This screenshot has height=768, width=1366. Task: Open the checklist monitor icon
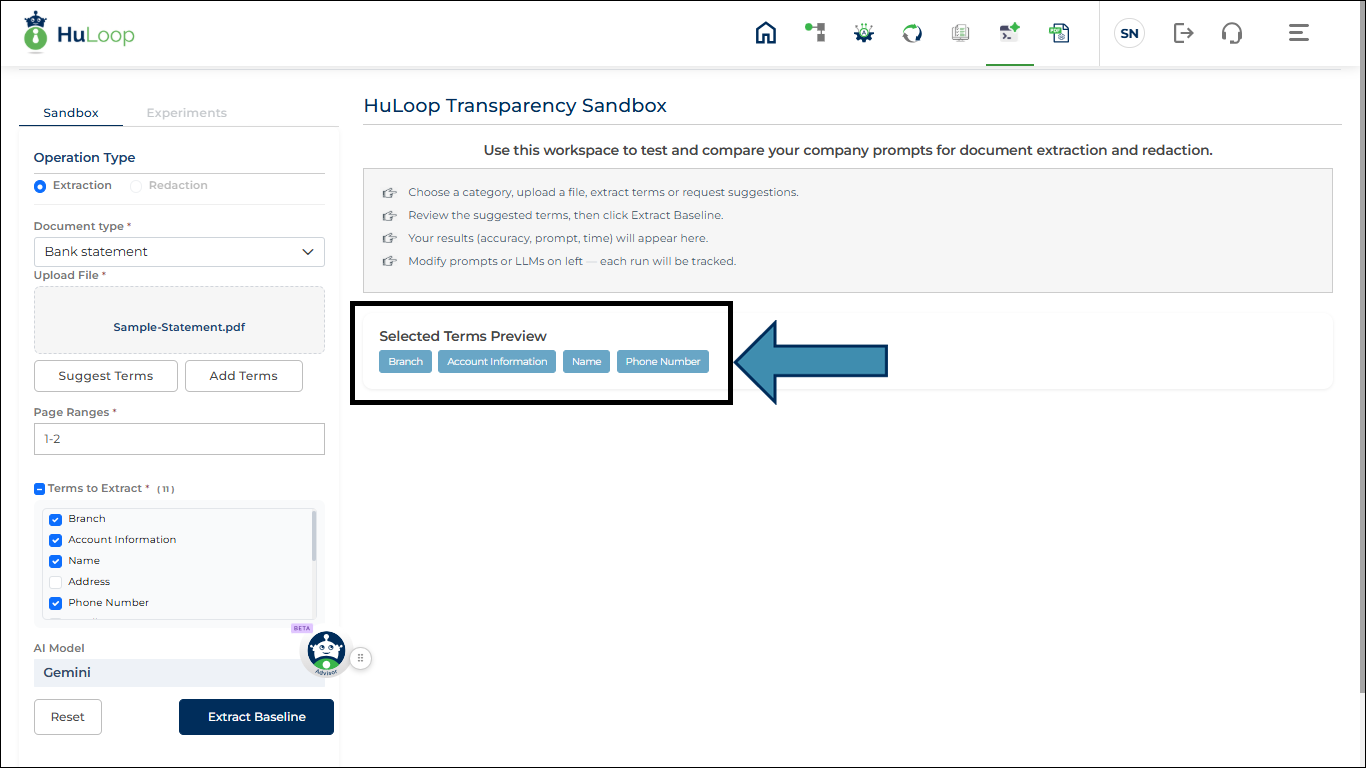[961, 33]
